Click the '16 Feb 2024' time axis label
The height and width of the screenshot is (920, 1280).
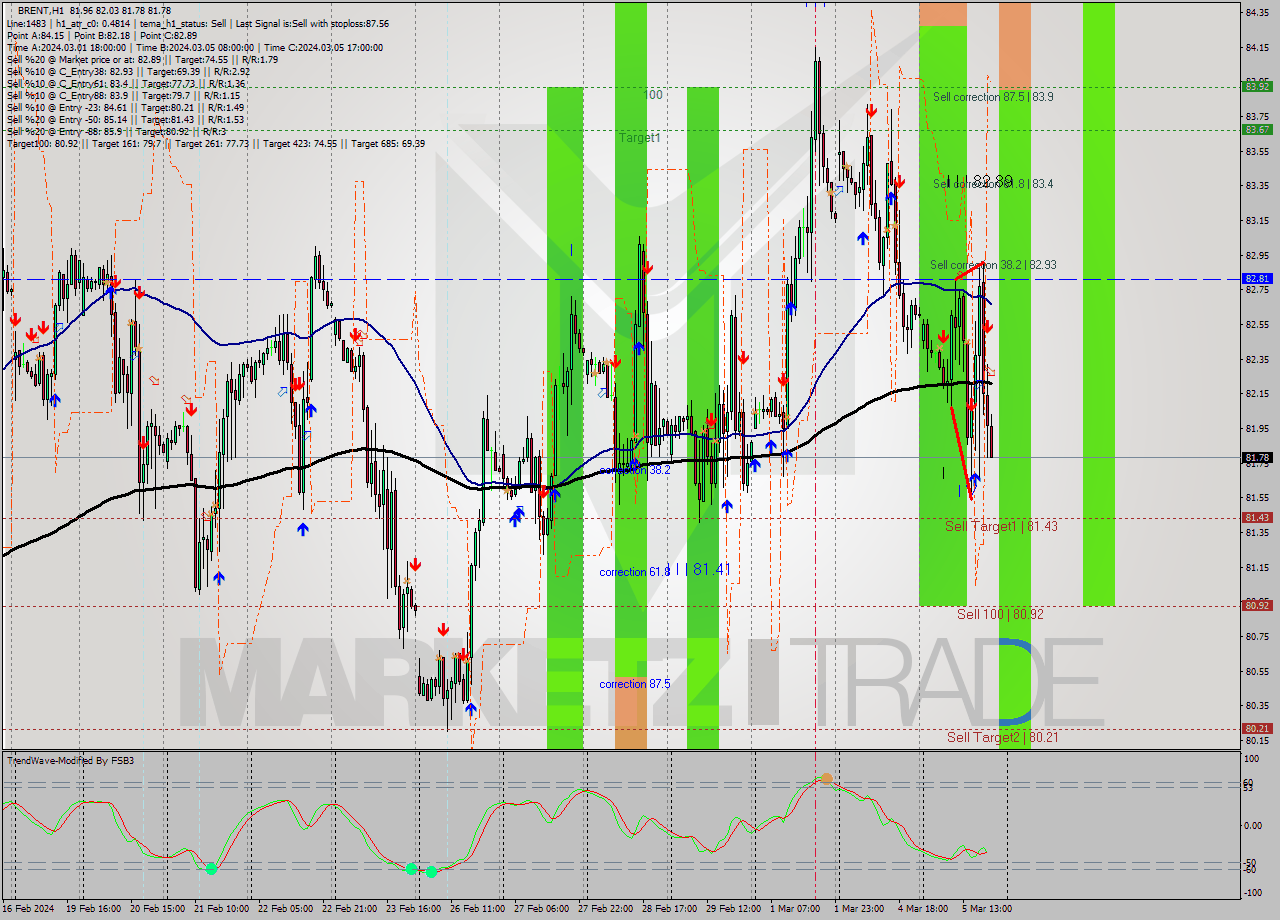(29, 909)
